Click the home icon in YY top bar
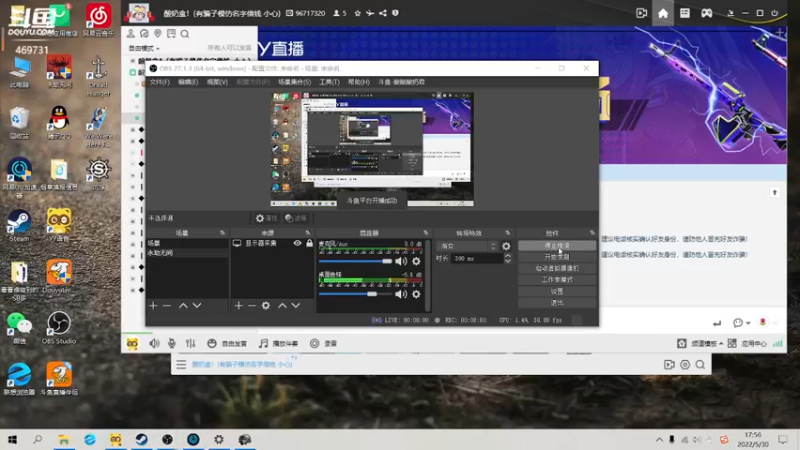Image resolution: width=800 pixels, height=450 pixels. pyautogui.click(x=663, y=13)
